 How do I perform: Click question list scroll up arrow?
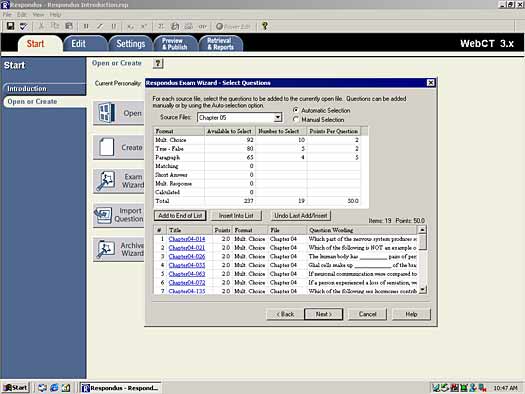423,230
